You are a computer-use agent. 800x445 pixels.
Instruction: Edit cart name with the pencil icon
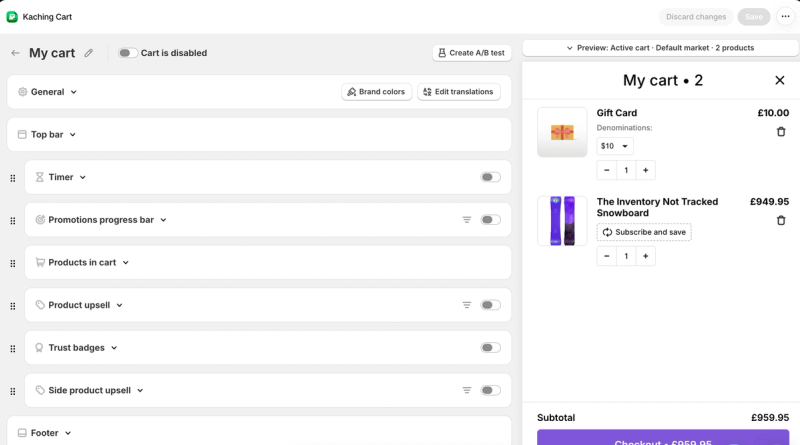pyautogui.click(x=89, y=53)
